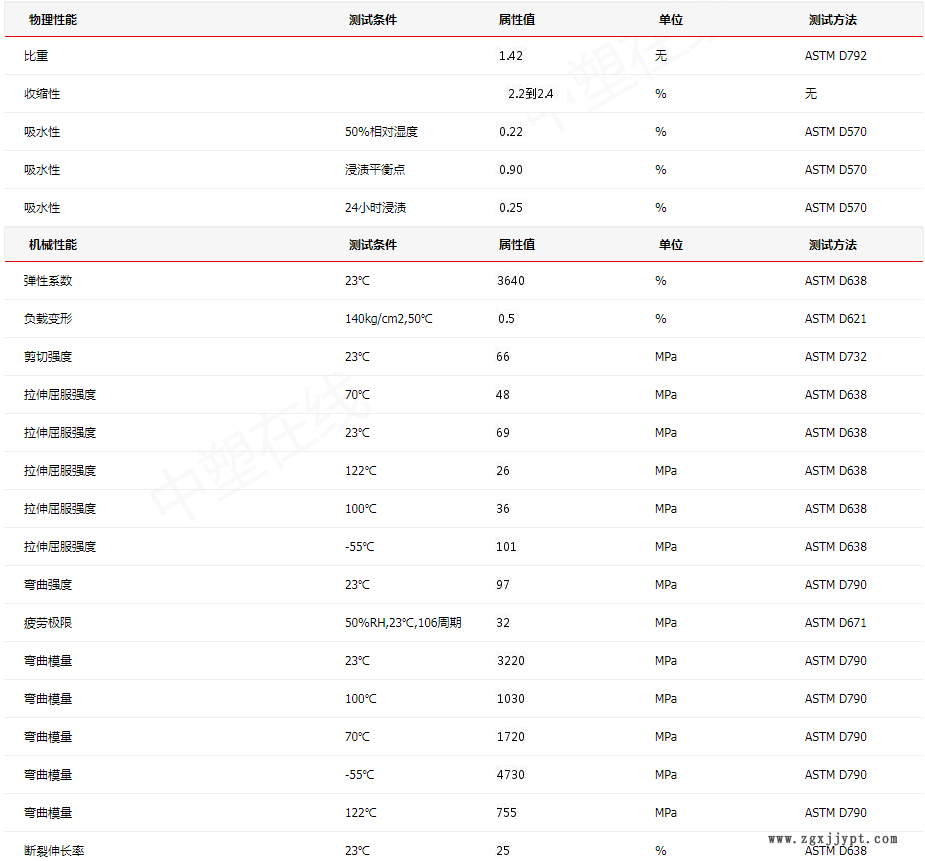Click the 负载变形 property name
The height and width of the screenshot is (861, 925).
tap(48, 319)
